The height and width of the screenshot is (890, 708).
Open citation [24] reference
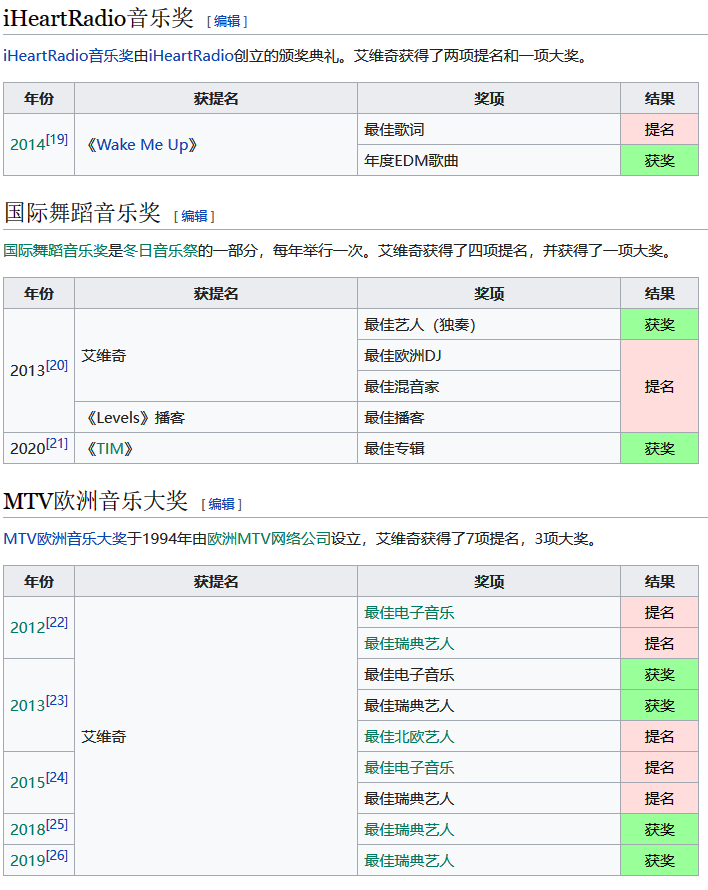[x=57, y=778]
